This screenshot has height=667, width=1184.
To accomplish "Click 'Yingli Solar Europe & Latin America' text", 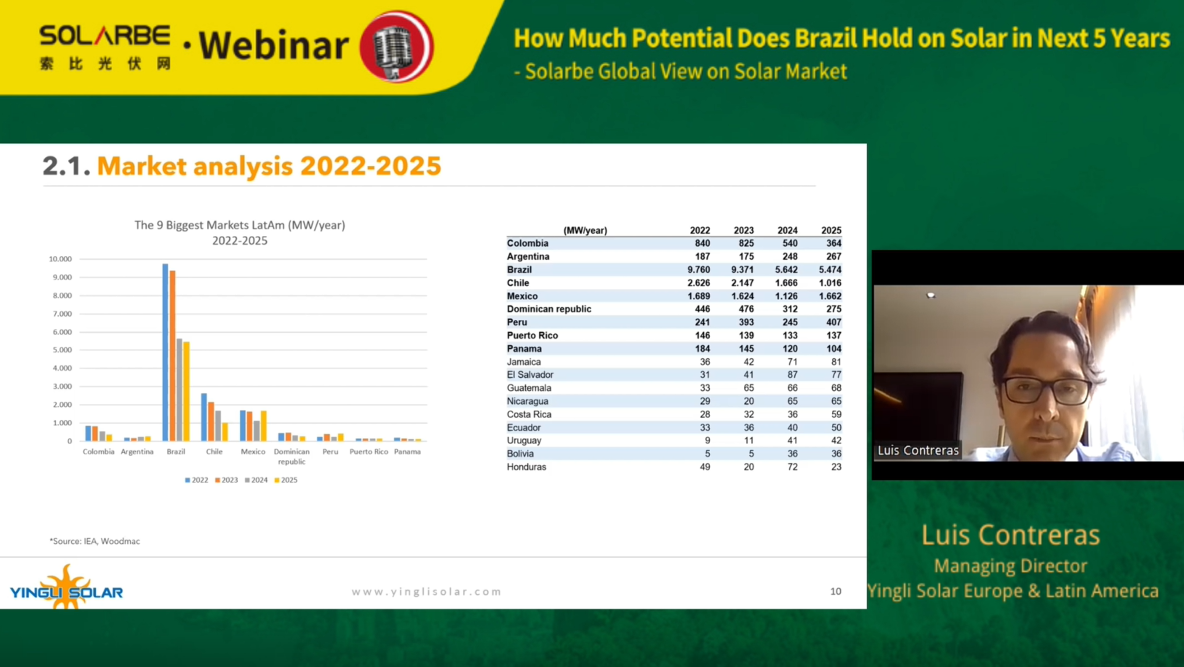I will 1013,591.
